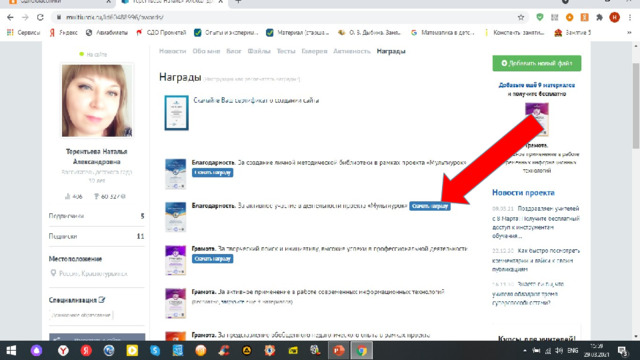Click the edit icon beside Специализация
Viewport: 640px width, 360px height.
click(102, 300)
